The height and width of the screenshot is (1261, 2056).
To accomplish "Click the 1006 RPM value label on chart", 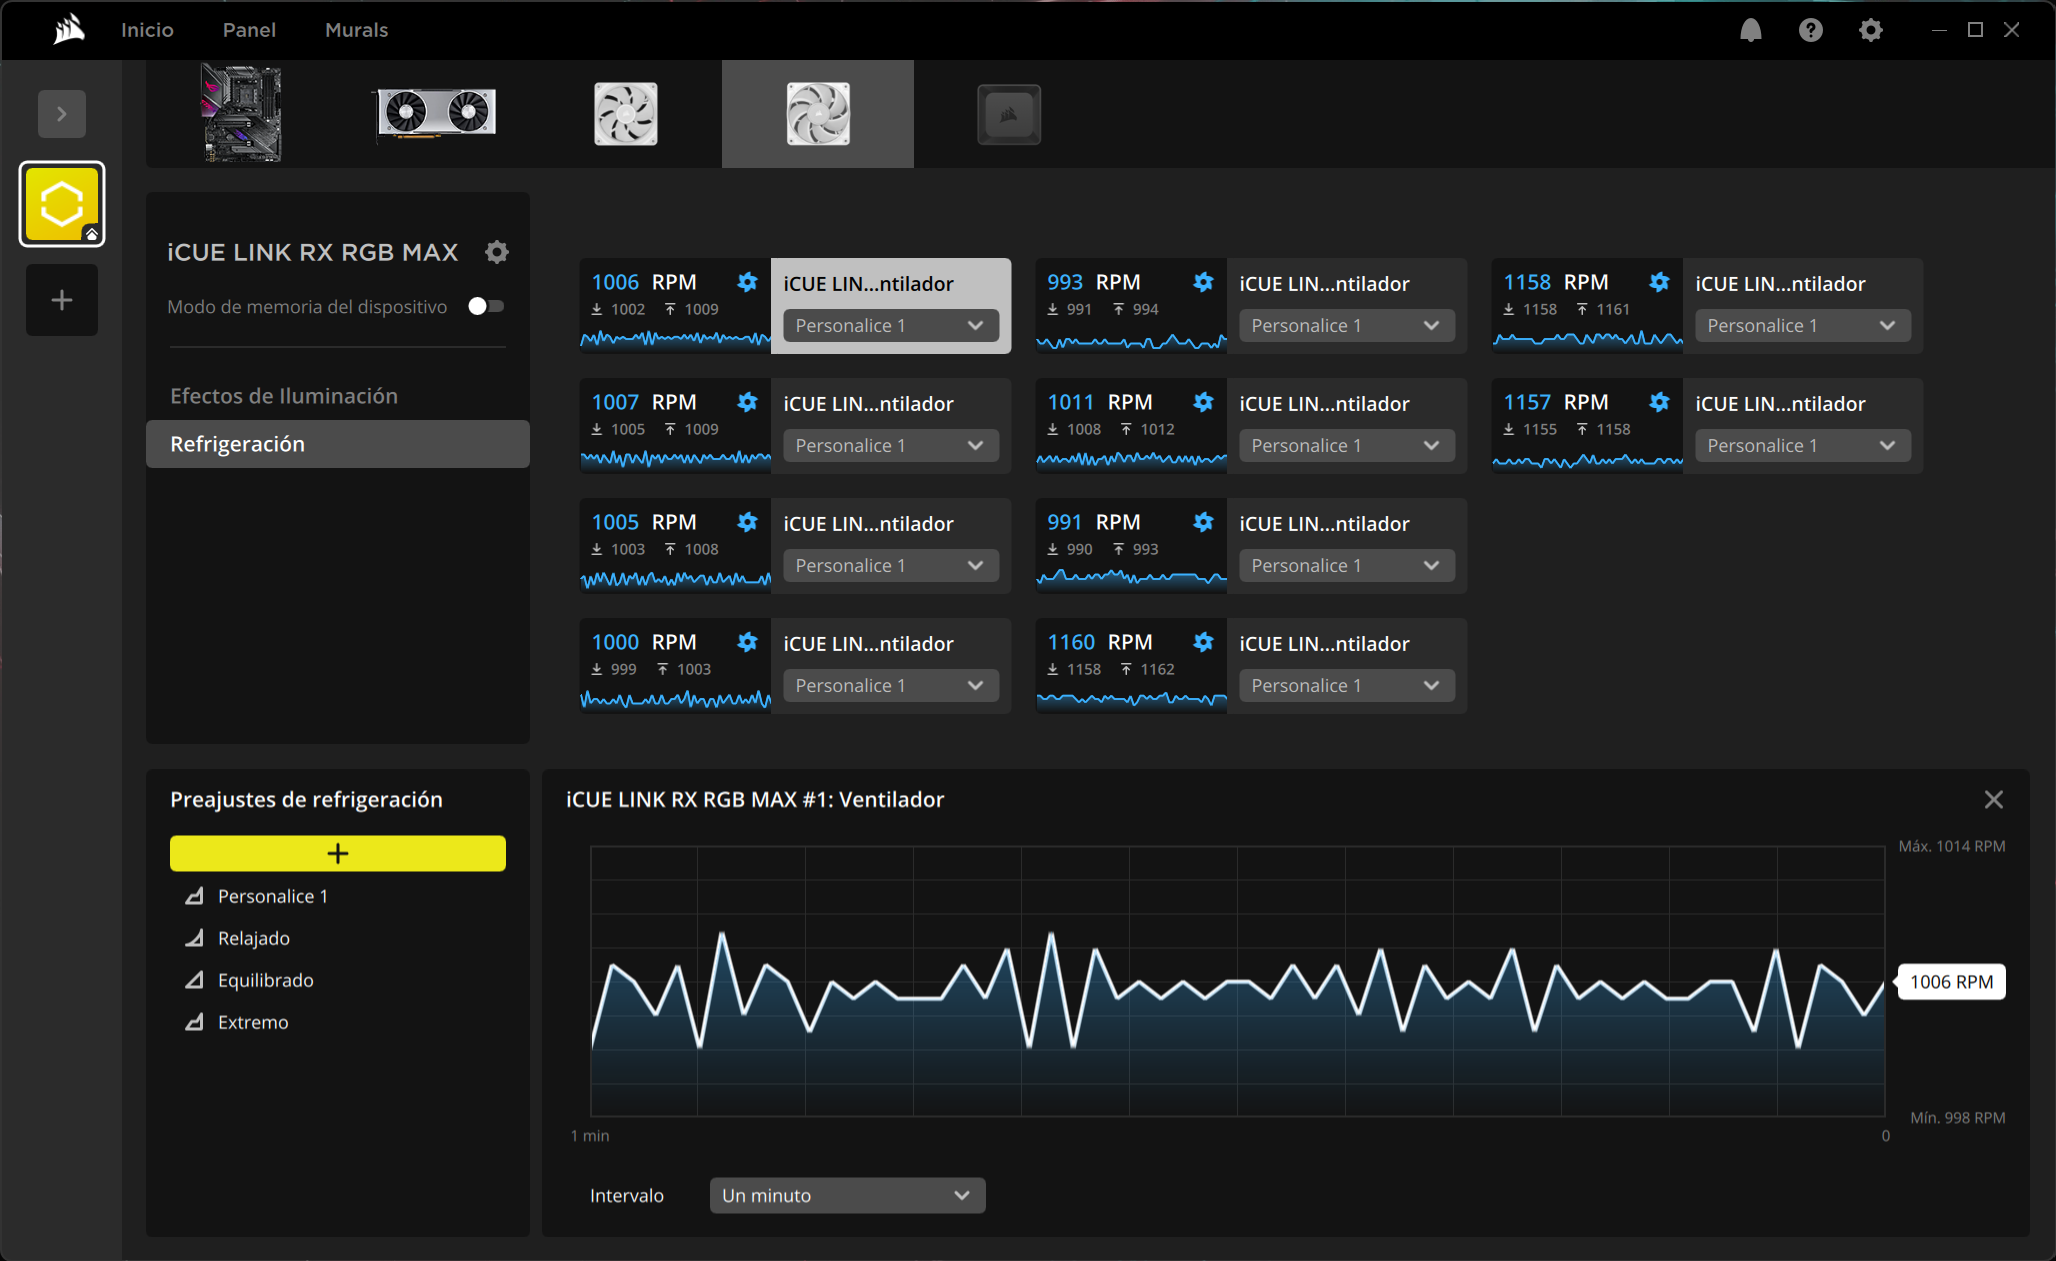I will (x=1951, y=982).
